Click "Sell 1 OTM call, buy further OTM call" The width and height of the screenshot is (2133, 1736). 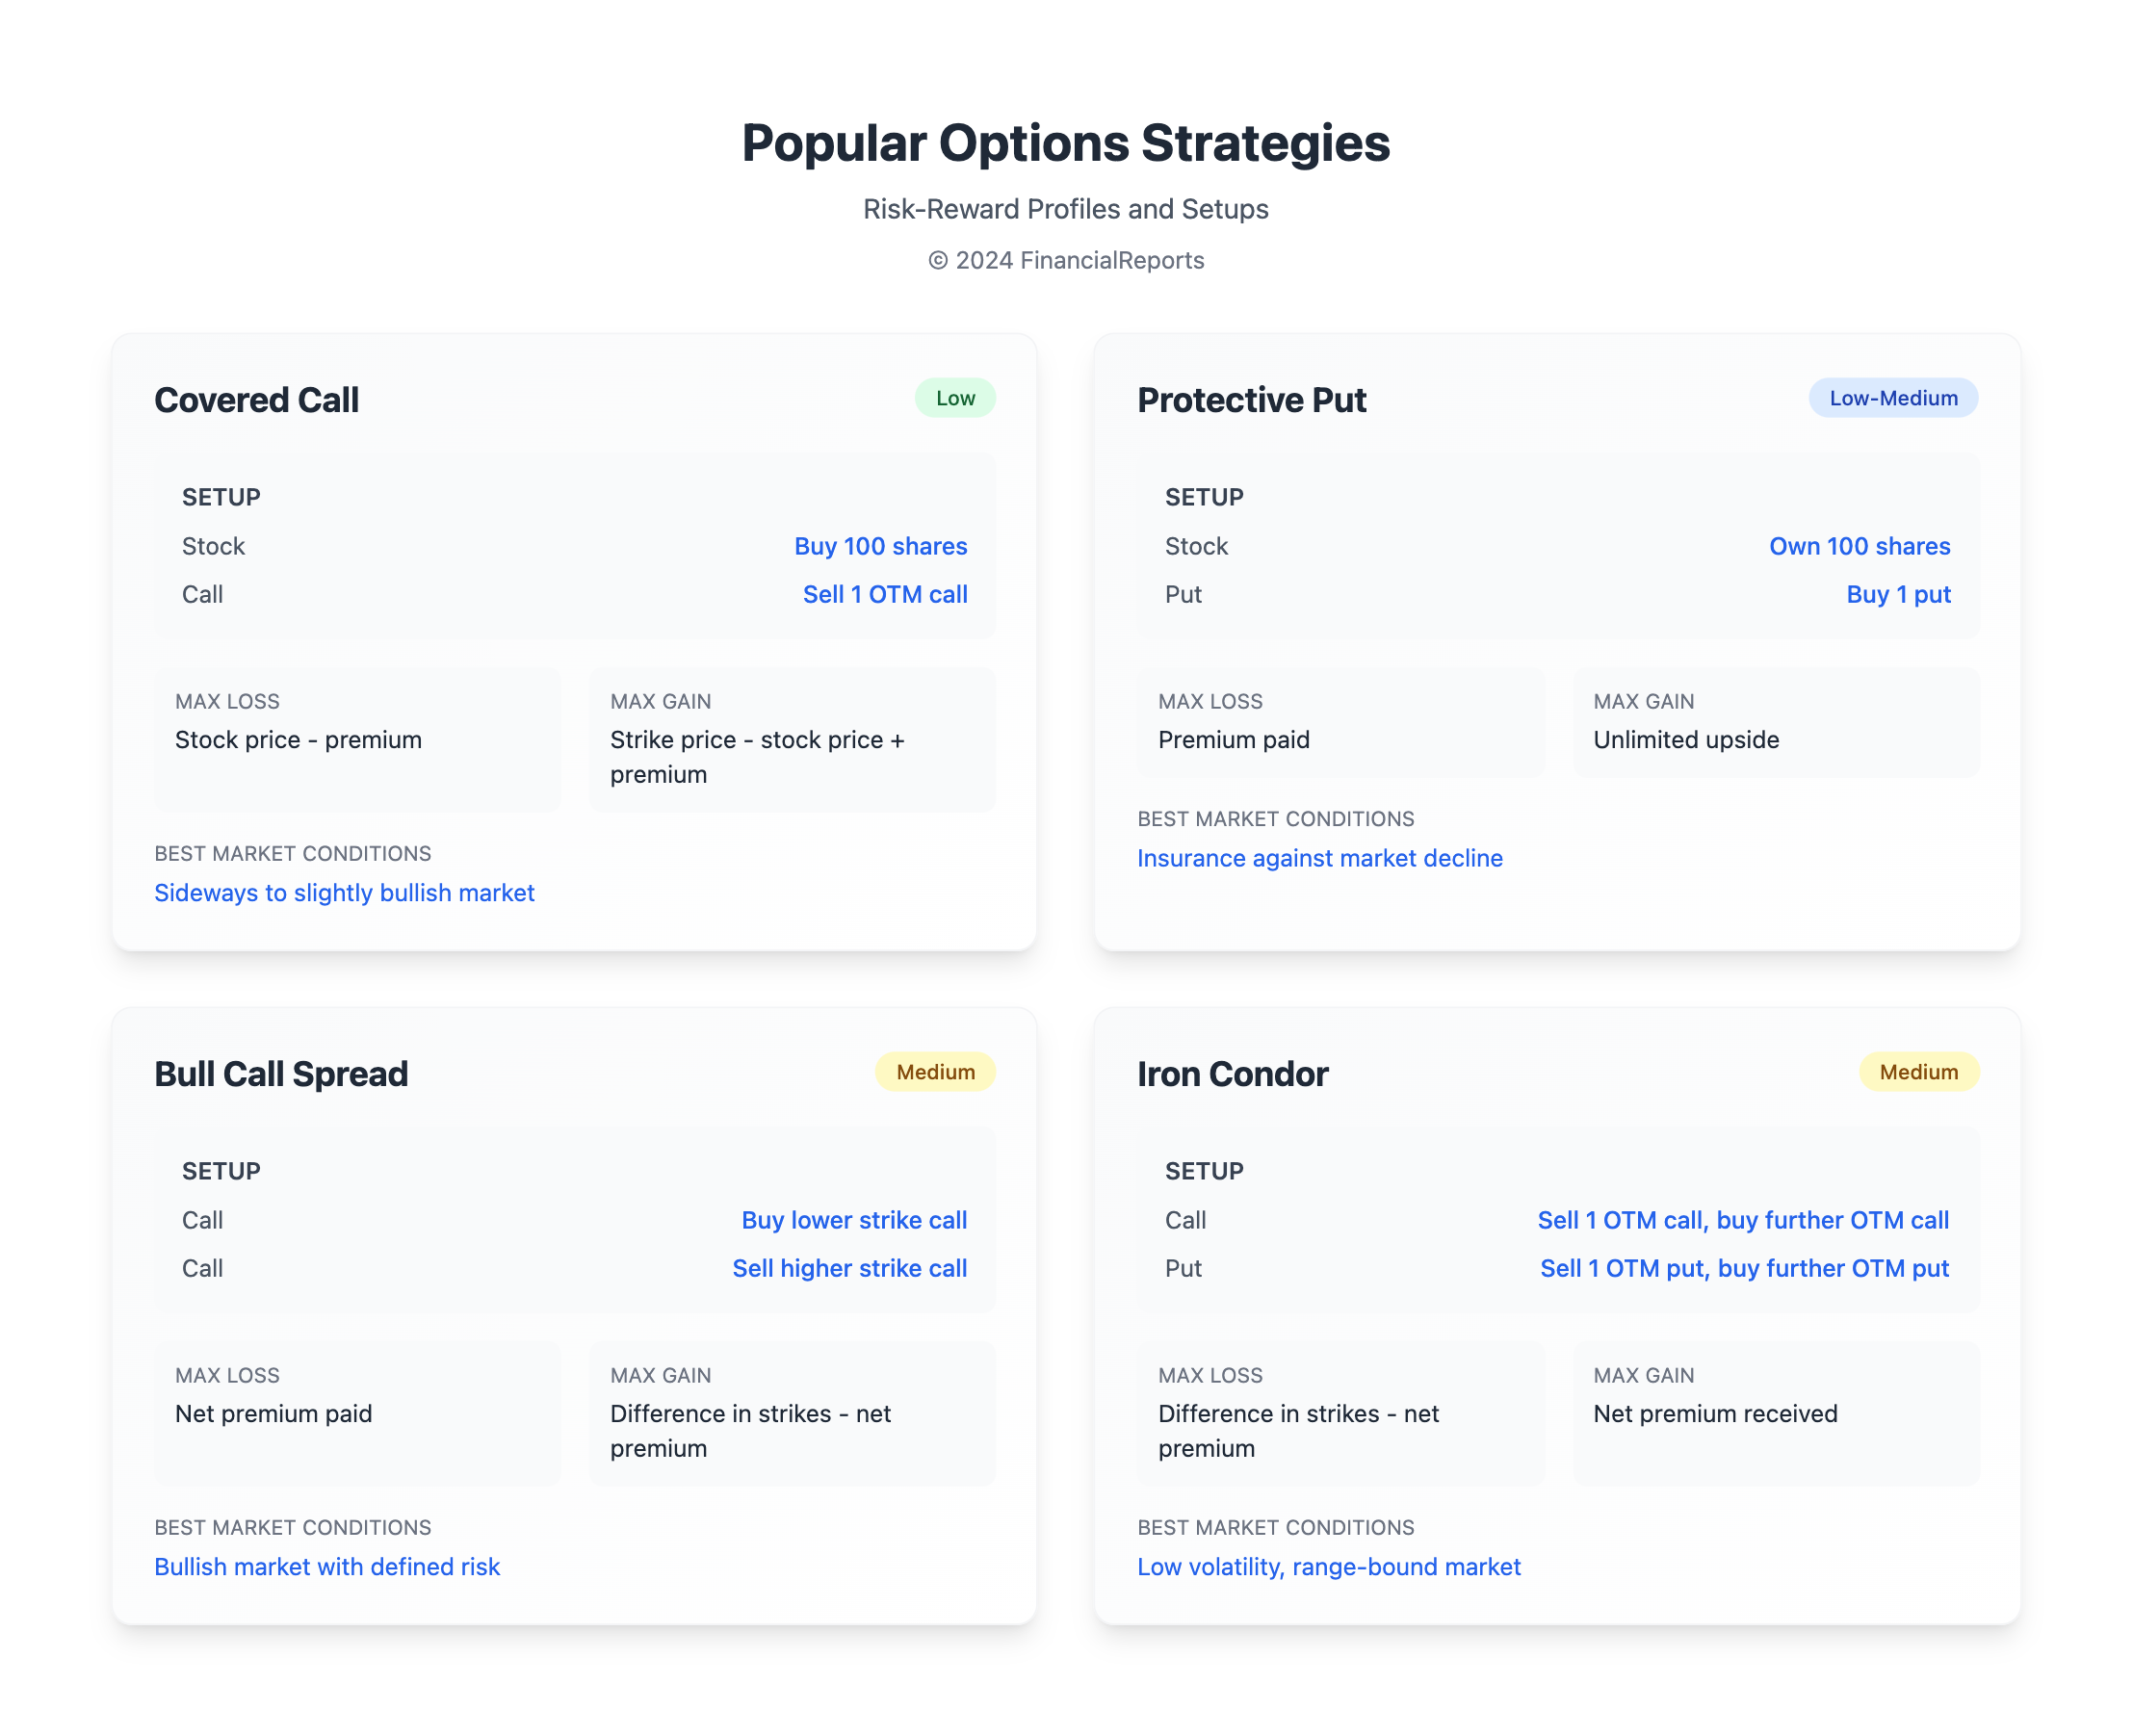(1742, 1220)
